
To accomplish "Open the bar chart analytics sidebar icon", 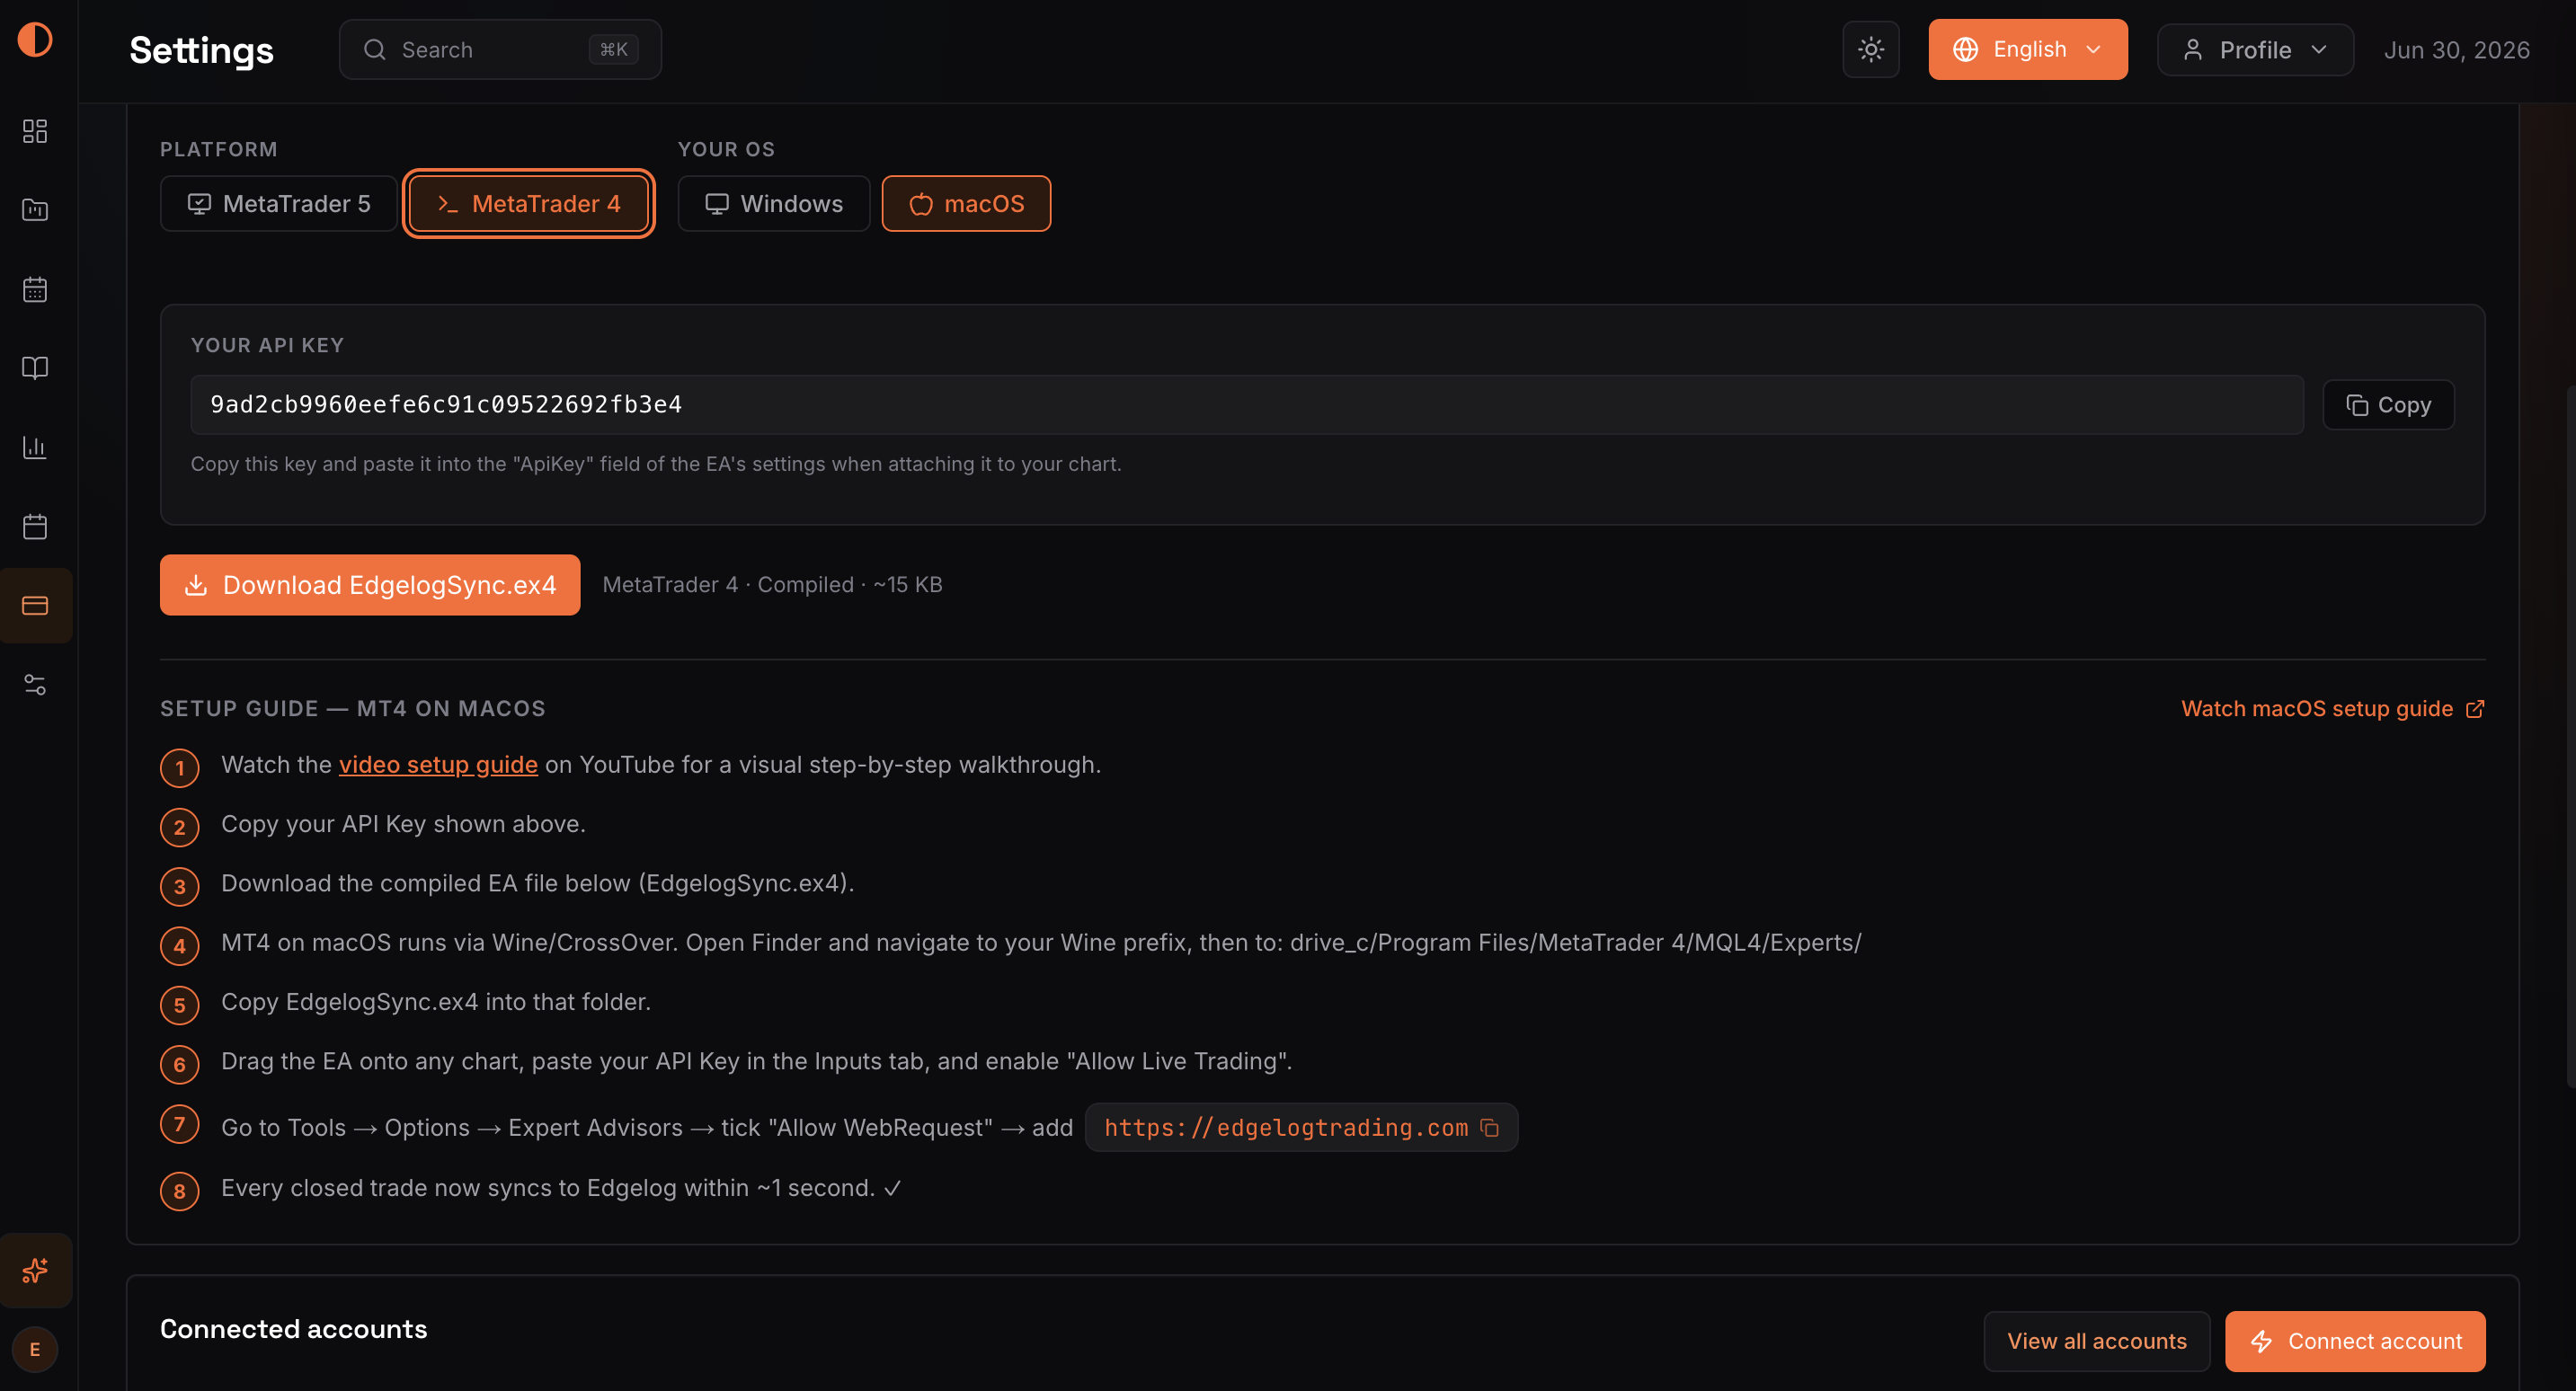I will (x=35, y=447).
